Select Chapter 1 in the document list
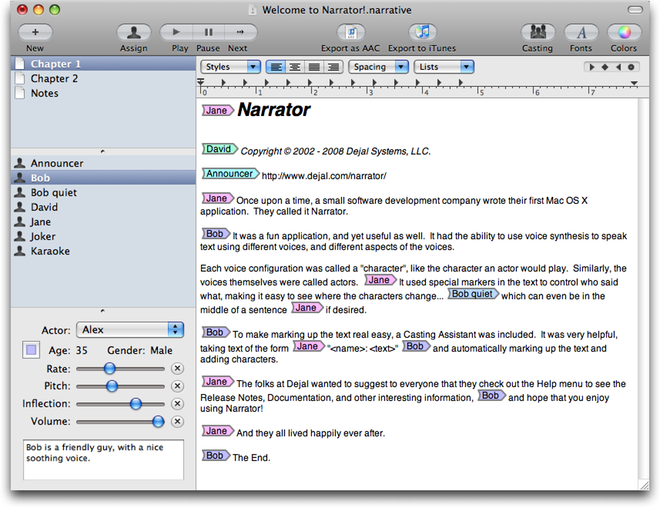Viewport: 660px width, 508px height. pos(103,64)
